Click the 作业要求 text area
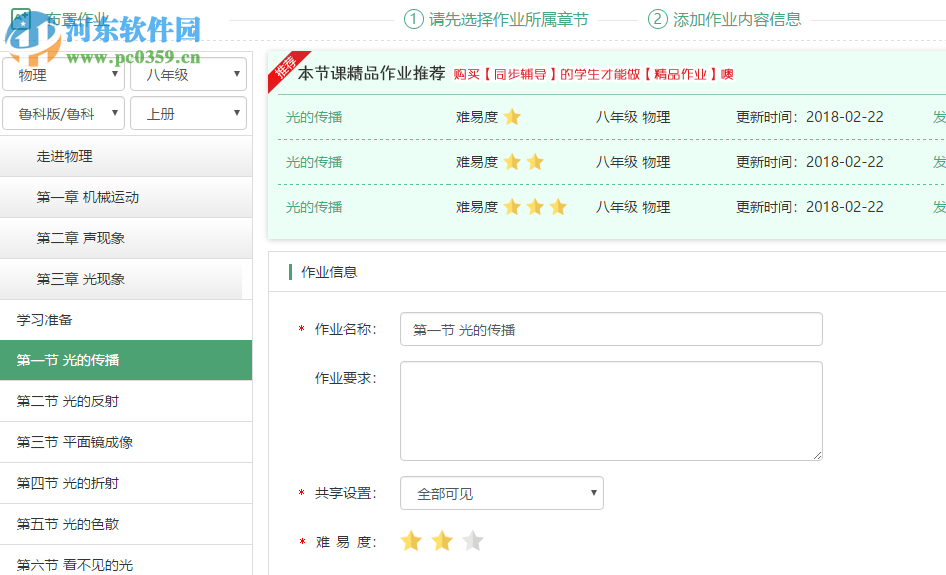The height and width of the screenshot is (575, 946). 611,411
